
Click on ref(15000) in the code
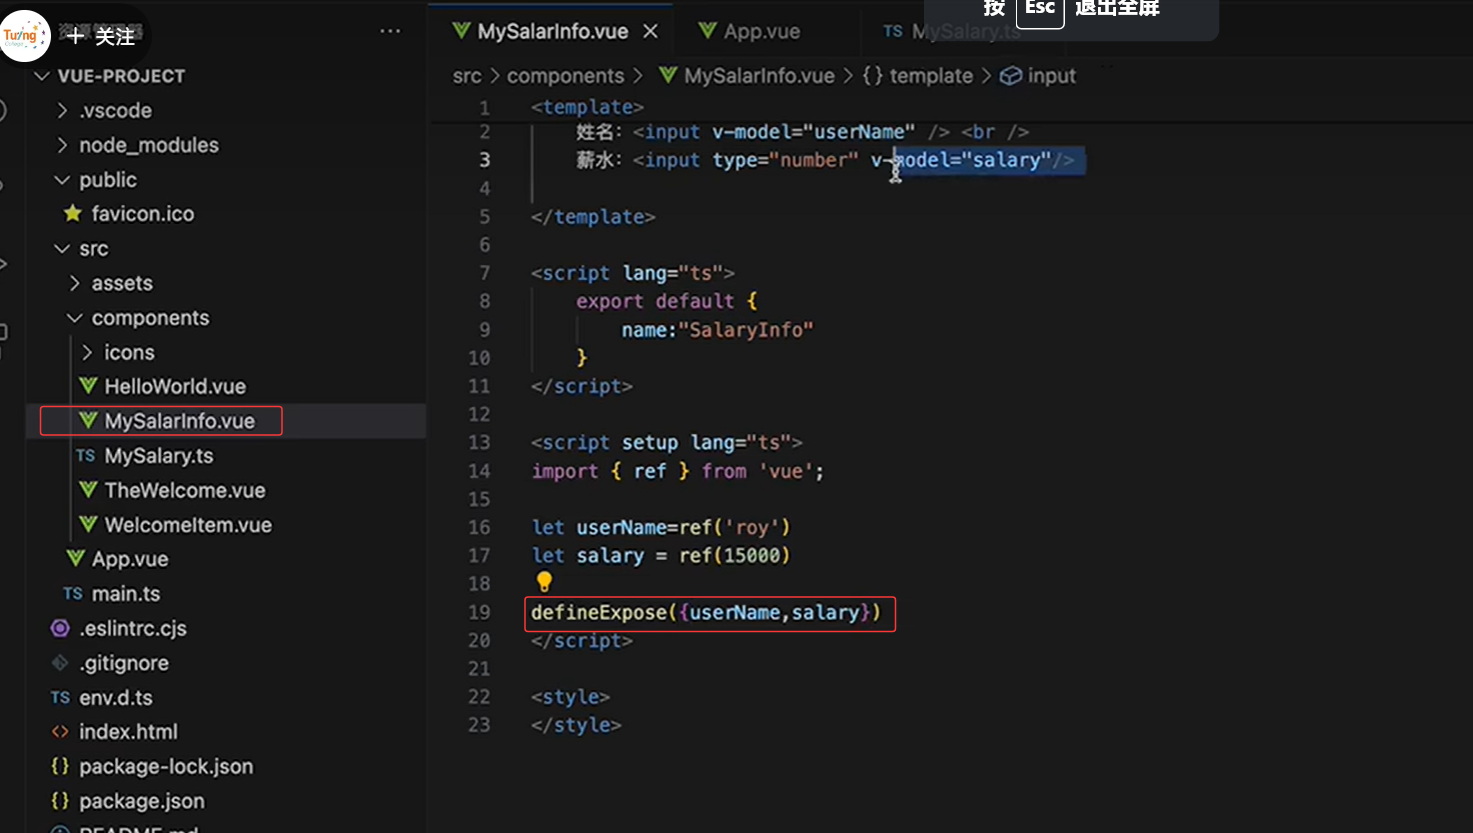(x=735, y=555)
